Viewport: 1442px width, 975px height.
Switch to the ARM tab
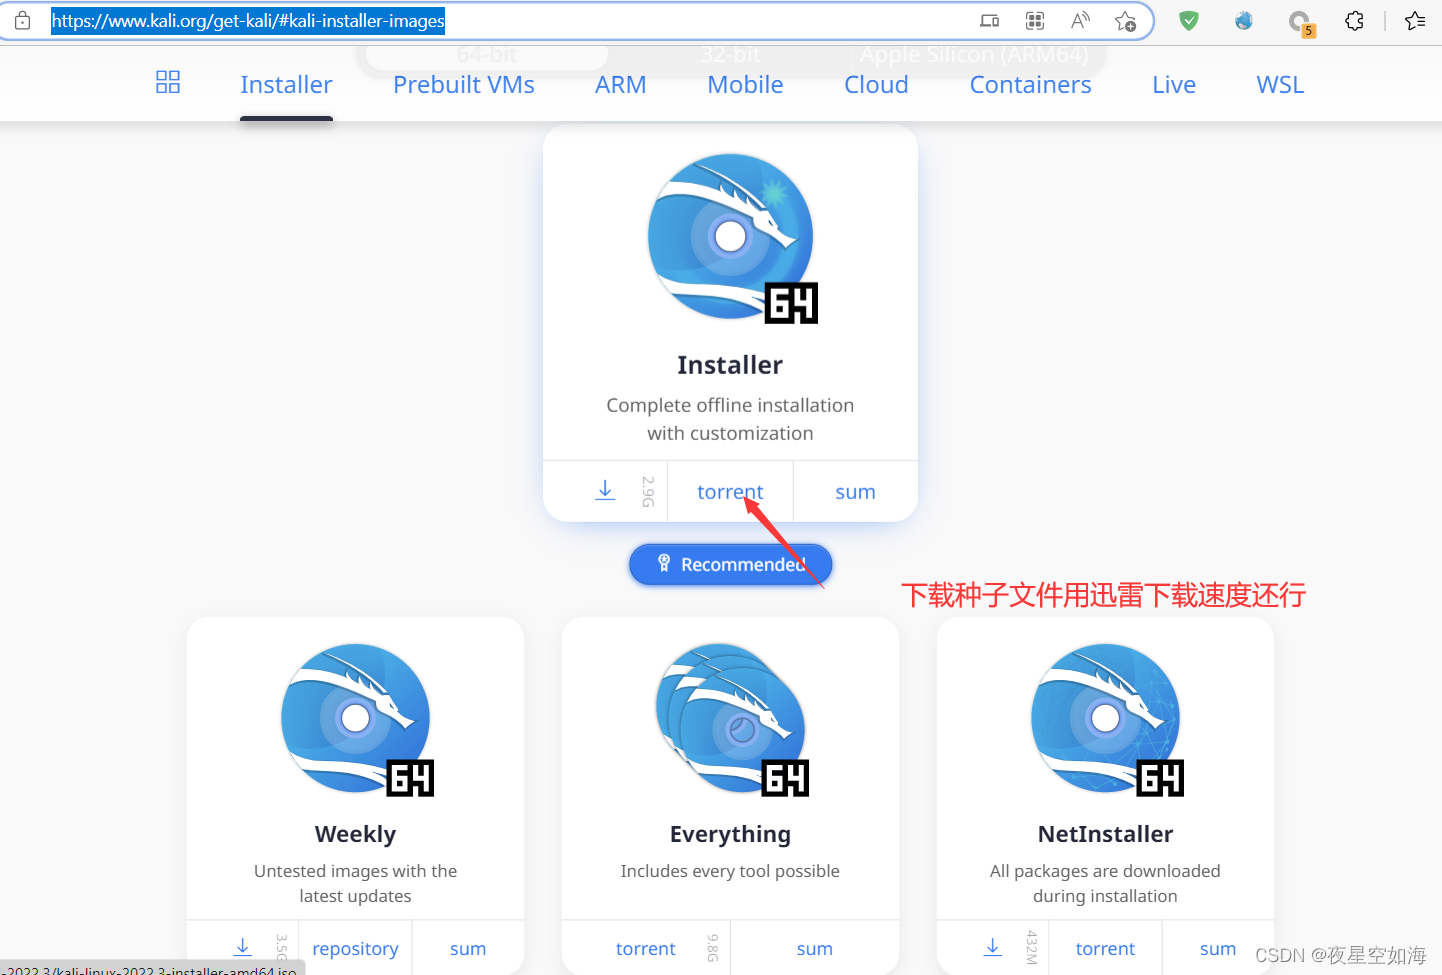click(x=621, y=85)
